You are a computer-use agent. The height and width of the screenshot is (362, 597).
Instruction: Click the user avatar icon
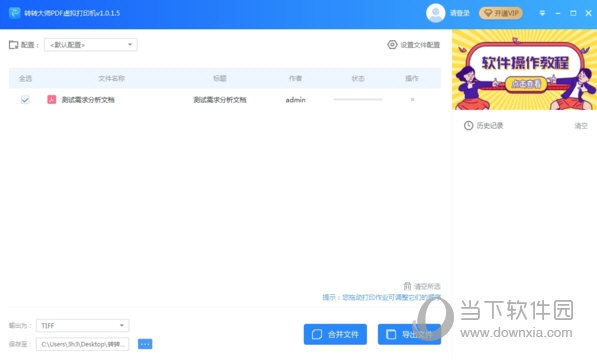[x=436, y=13]
